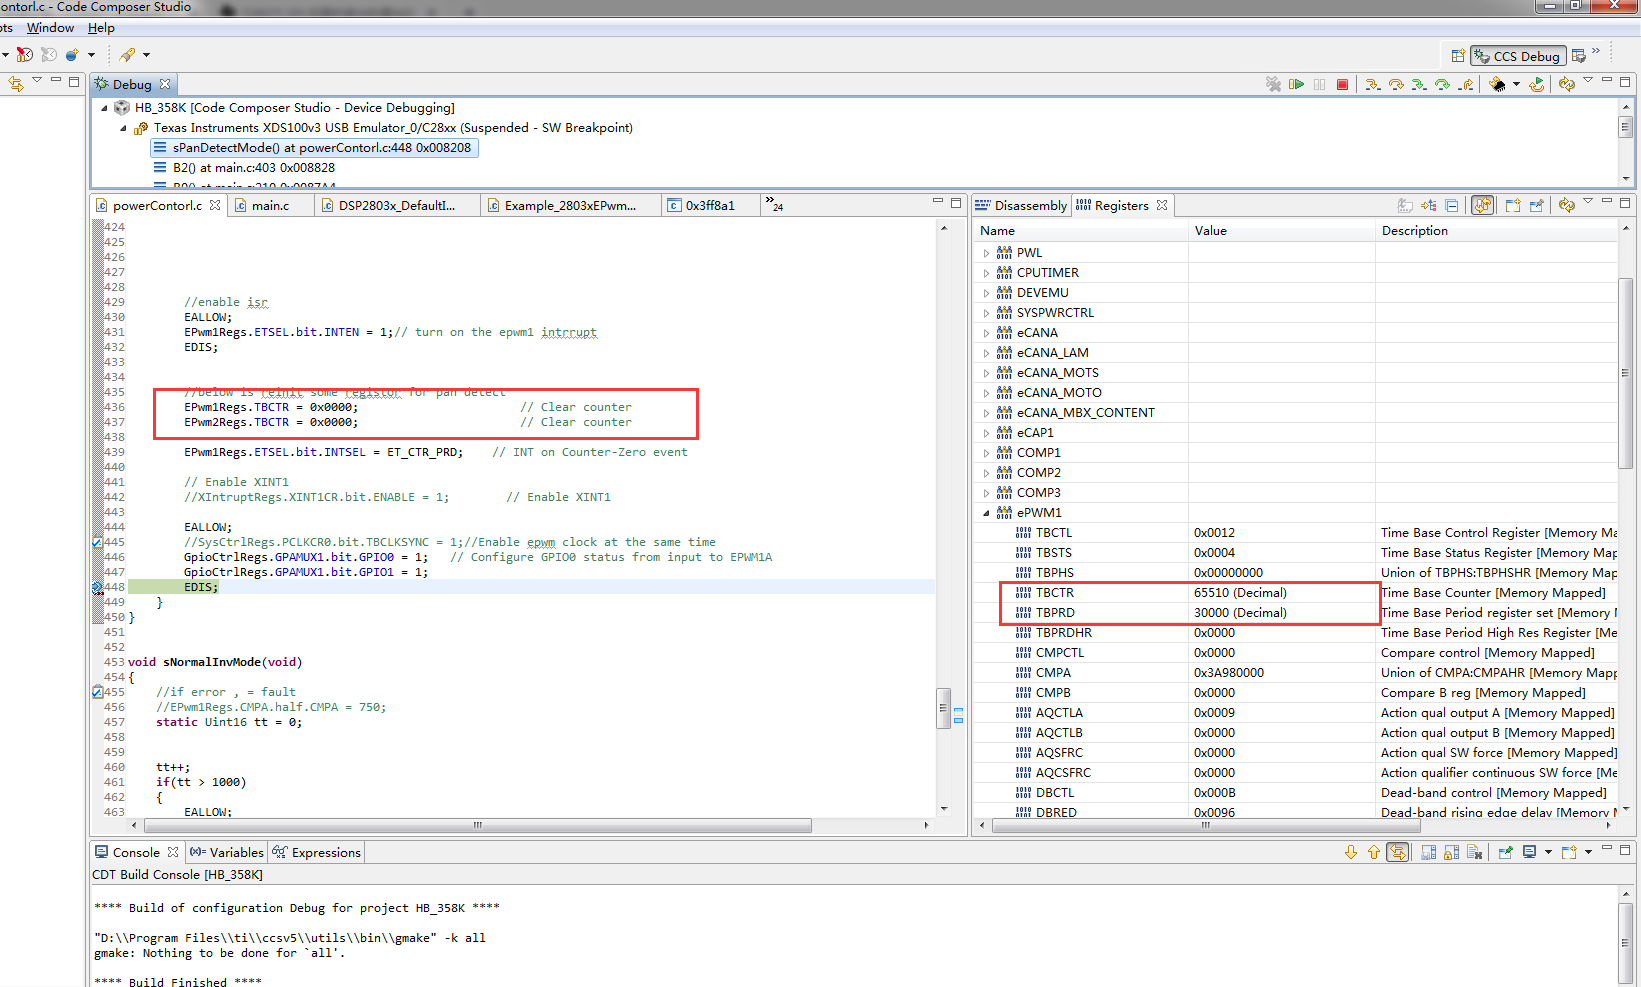The width and height of the screenshot is (1641, 987).
Task: Collapse all registers with the toolbar icon
Action: pos(1452,205)
